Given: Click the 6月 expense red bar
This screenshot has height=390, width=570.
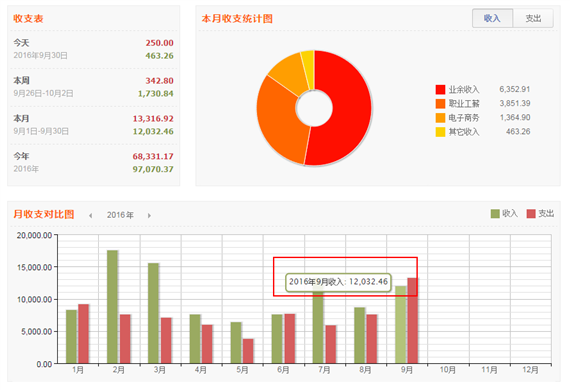Looking at the screenshot, I should [x=290, y=338].
